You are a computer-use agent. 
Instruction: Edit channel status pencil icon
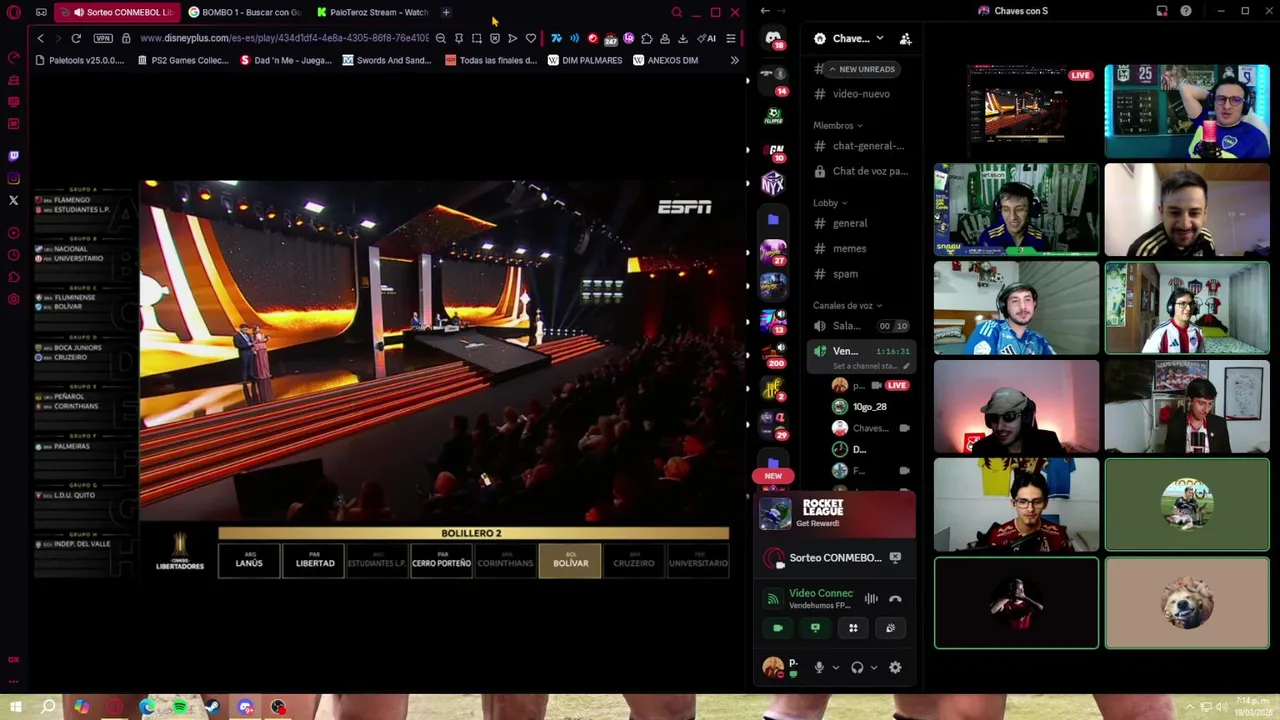click(x=906, y=366)
